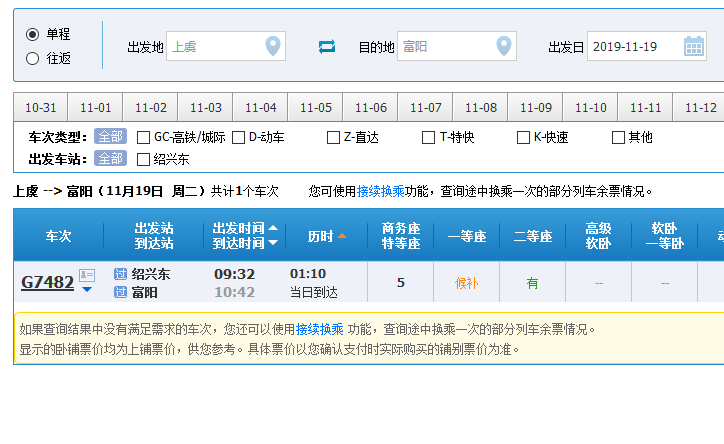Click the 到达时间 header label
Image resolution: width=724 pixels, height=444 pixels.
[x=238, y=243]
